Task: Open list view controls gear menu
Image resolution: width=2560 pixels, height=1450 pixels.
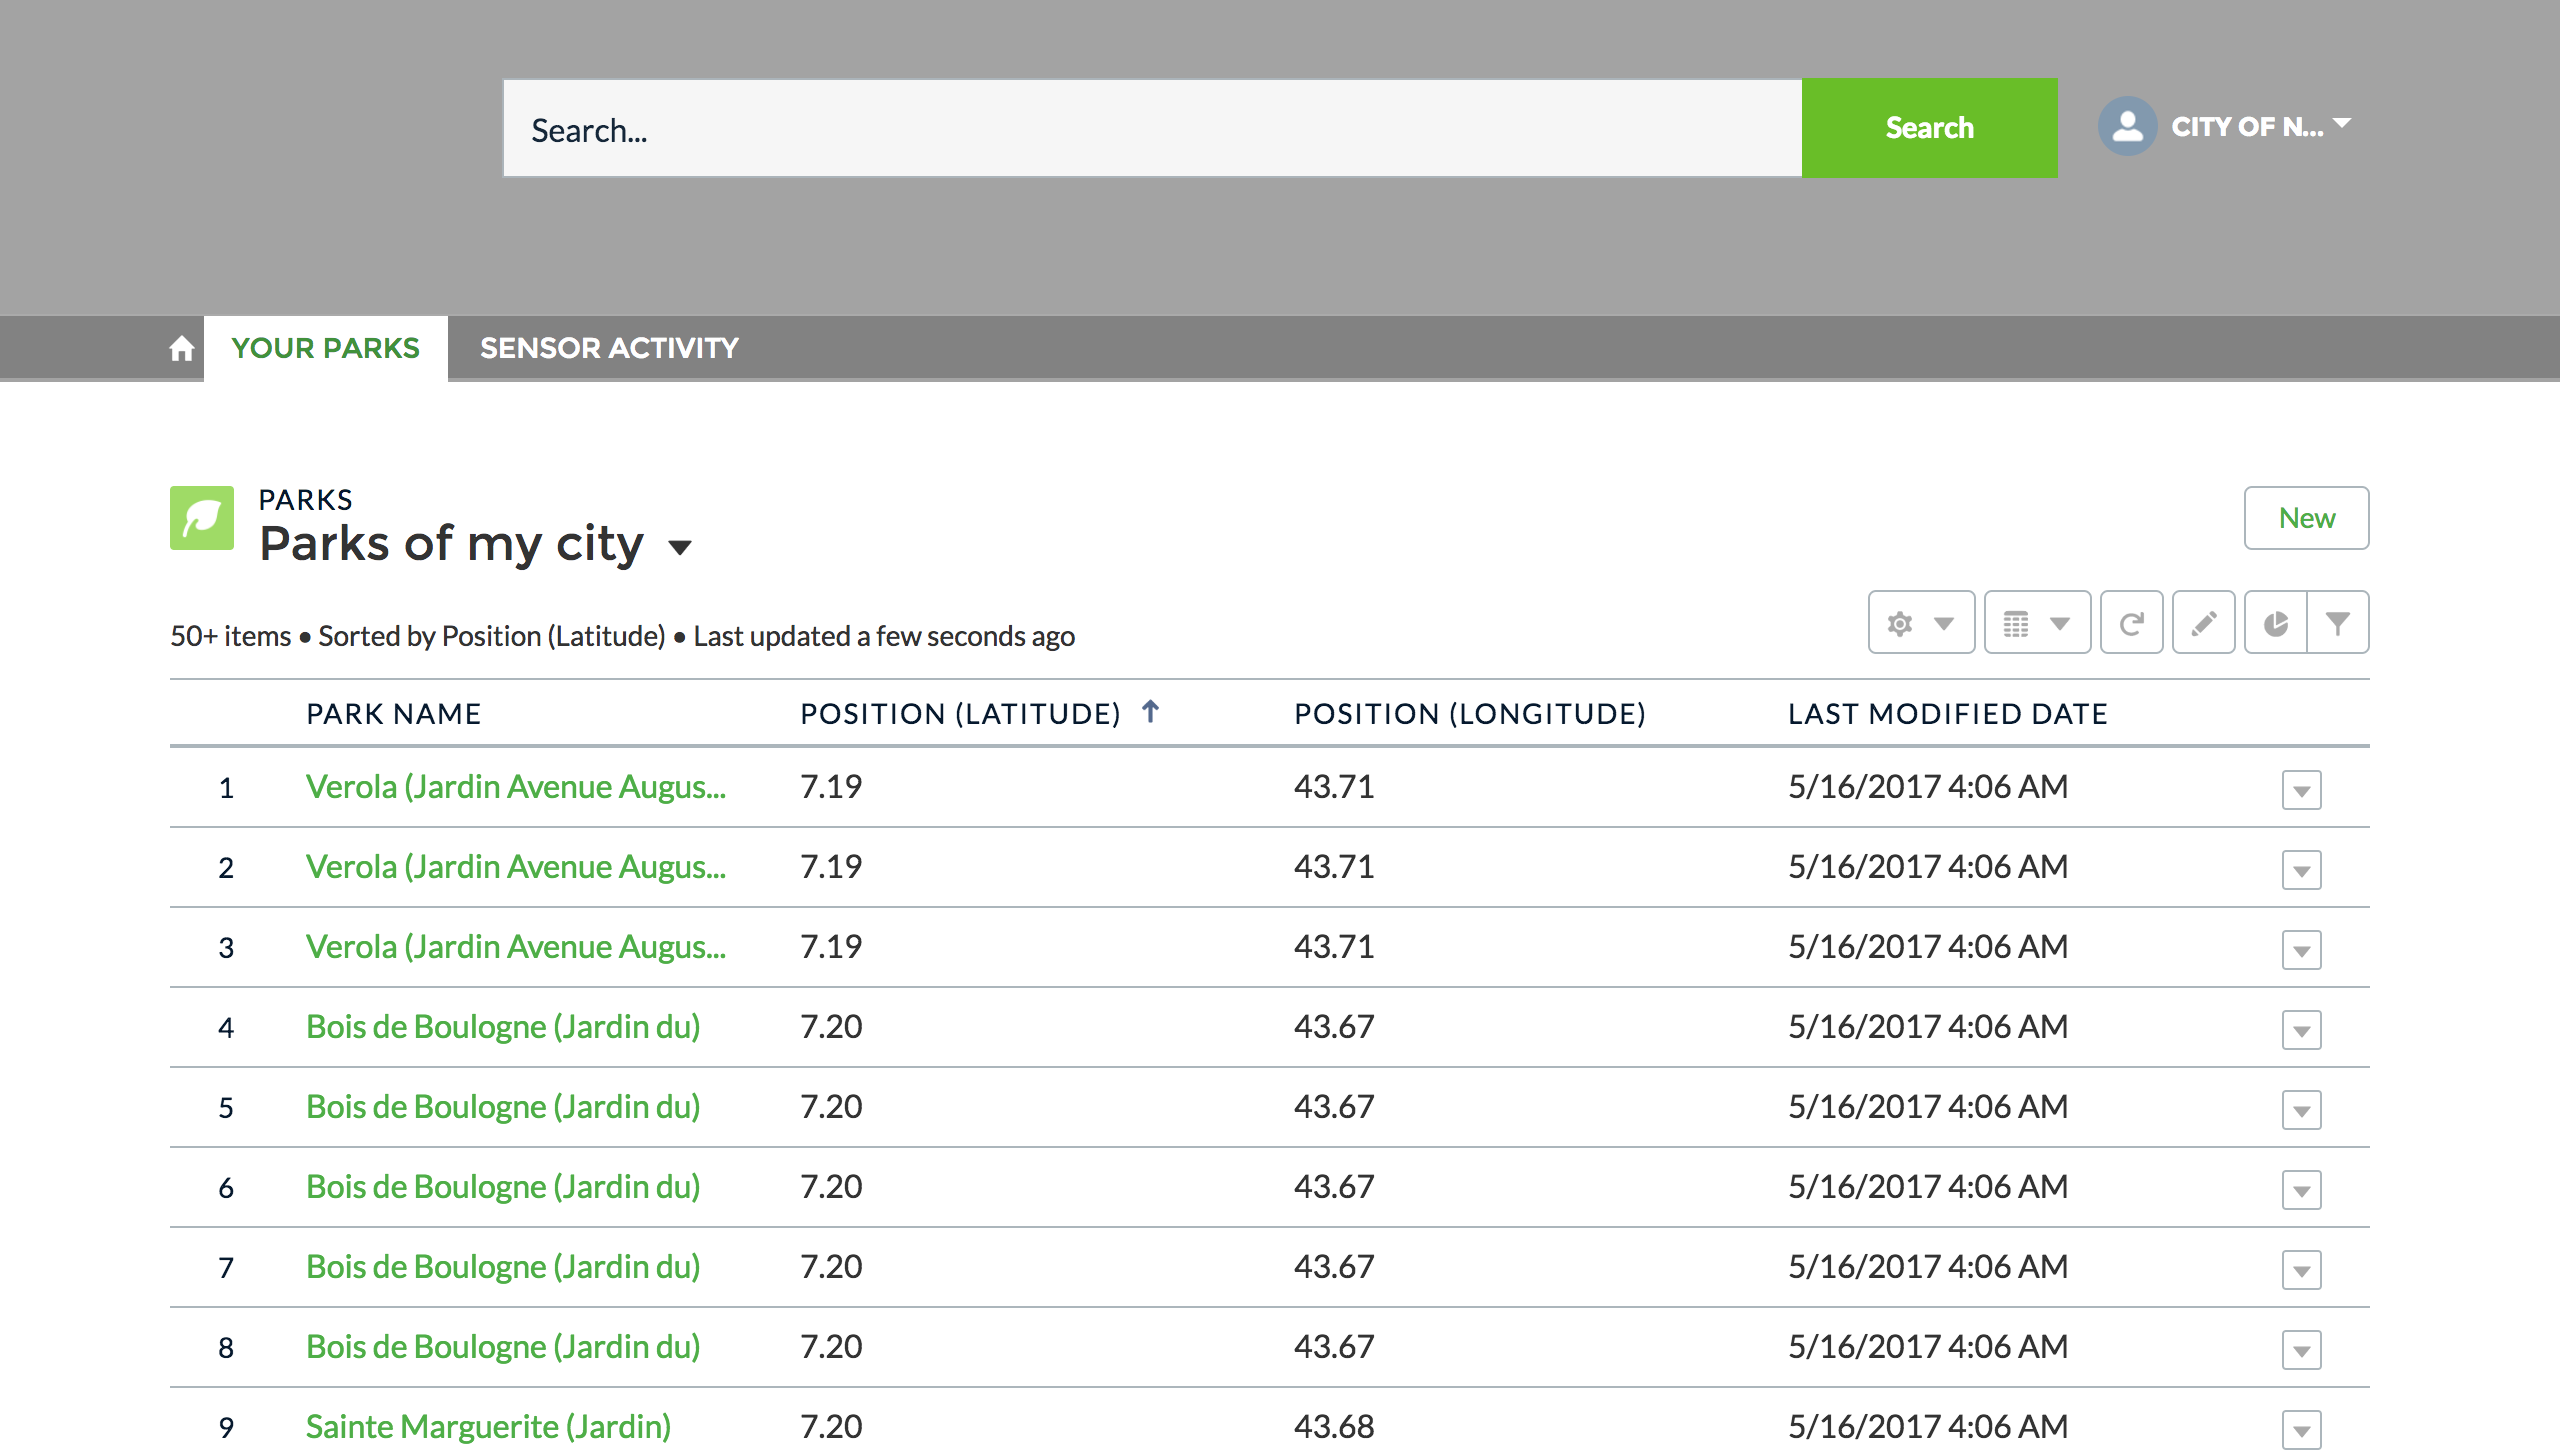Action: click(x=1920, y=623)
